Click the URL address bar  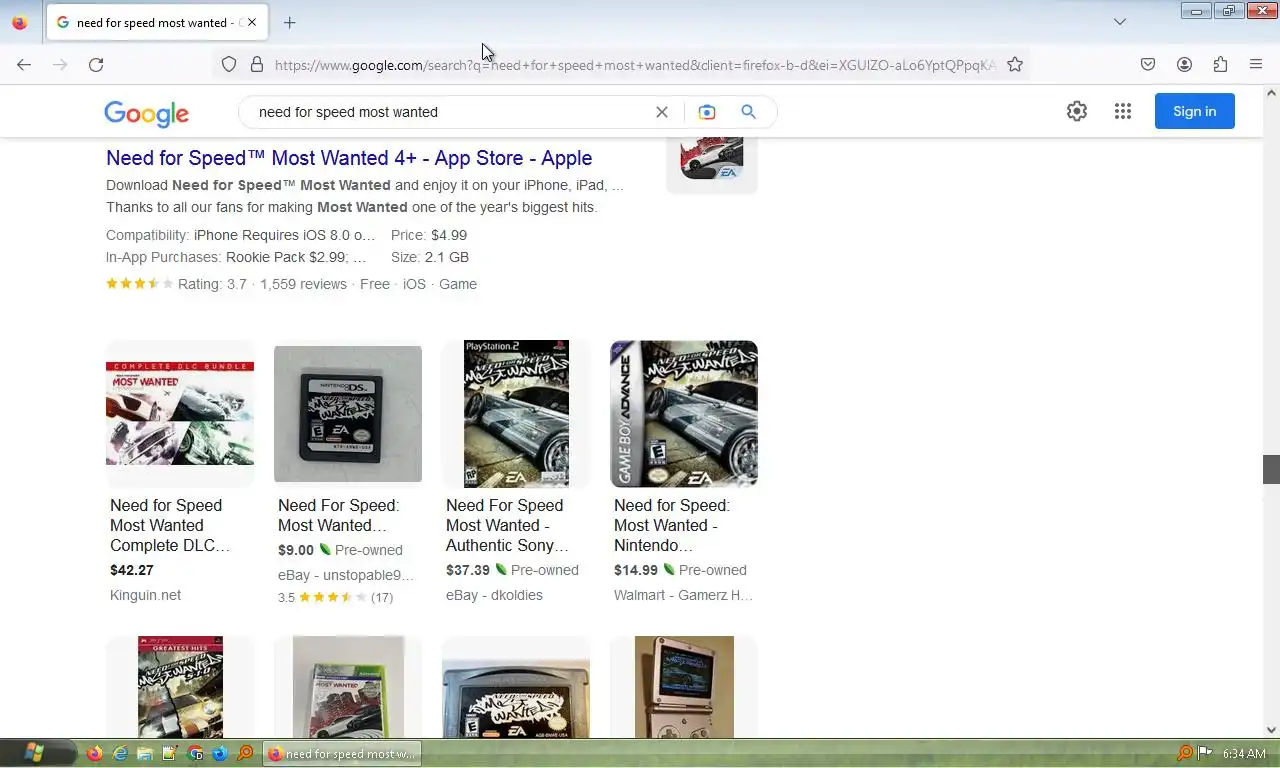click(635, 64)
